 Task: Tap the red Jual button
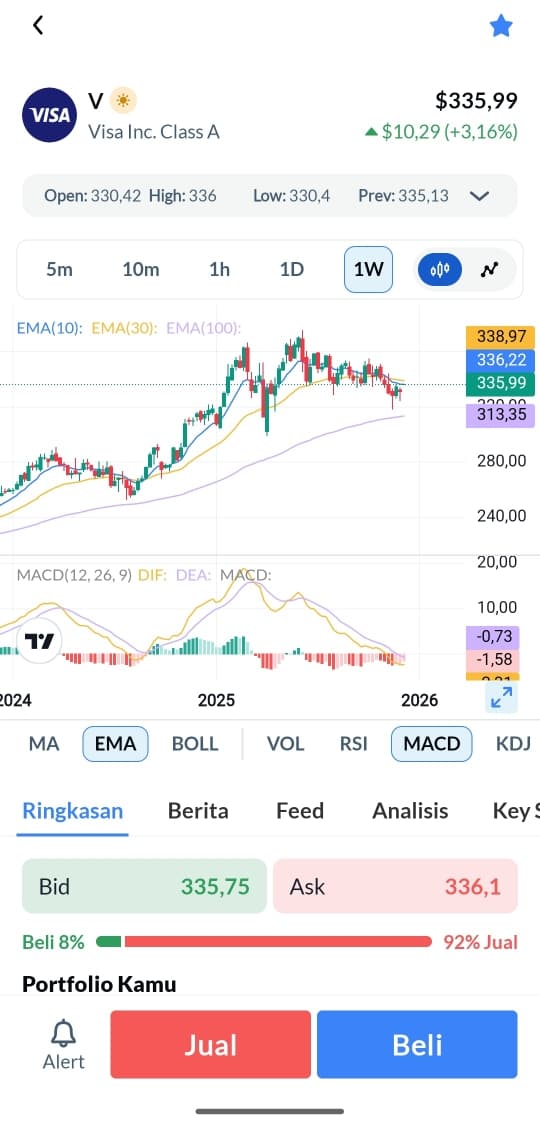pos(211,1045)
